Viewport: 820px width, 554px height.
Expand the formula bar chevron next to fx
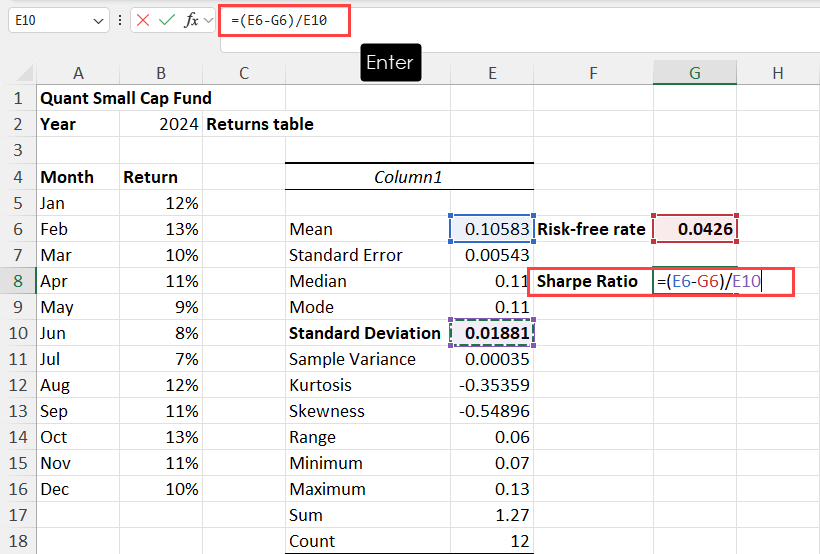(209, 20)
